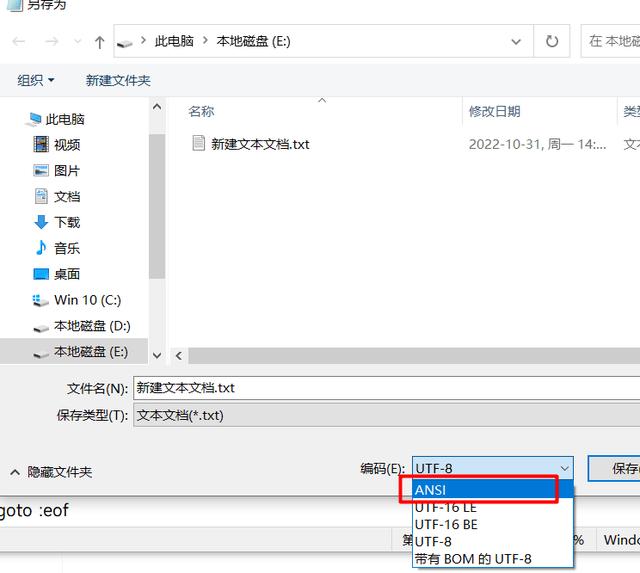Click the text file icon of 新建文本文档.txt

198,144
